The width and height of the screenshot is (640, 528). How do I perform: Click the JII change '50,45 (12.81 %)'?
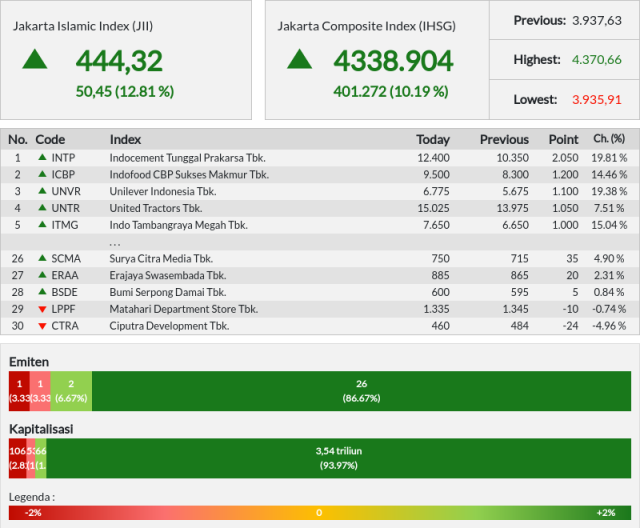coord(125,91)
